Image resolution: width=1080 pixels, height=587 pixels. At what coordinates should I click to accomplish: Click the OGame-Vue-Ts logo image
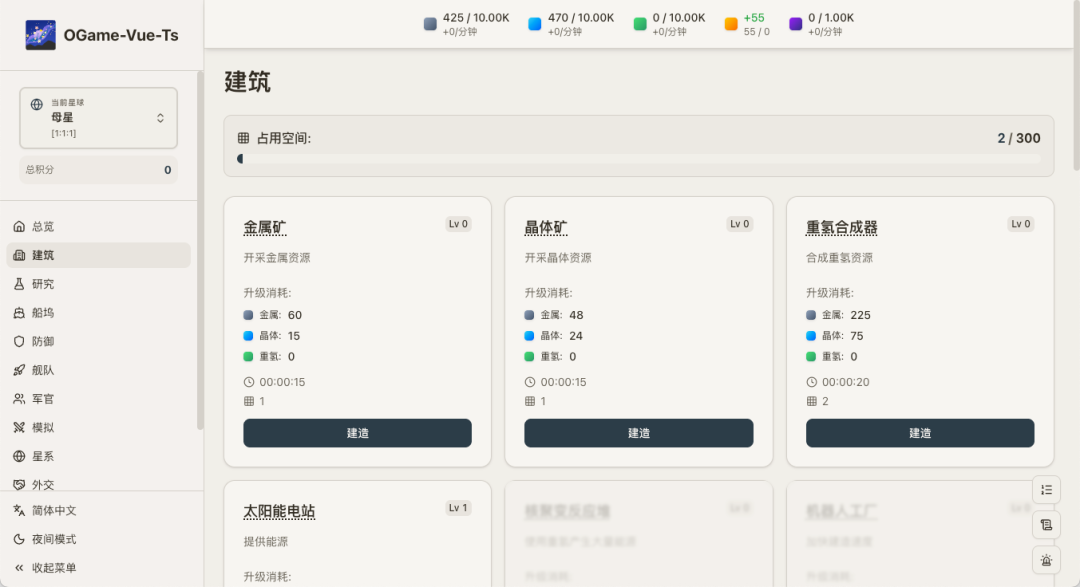pyautogui.click(x=41, y=35)
